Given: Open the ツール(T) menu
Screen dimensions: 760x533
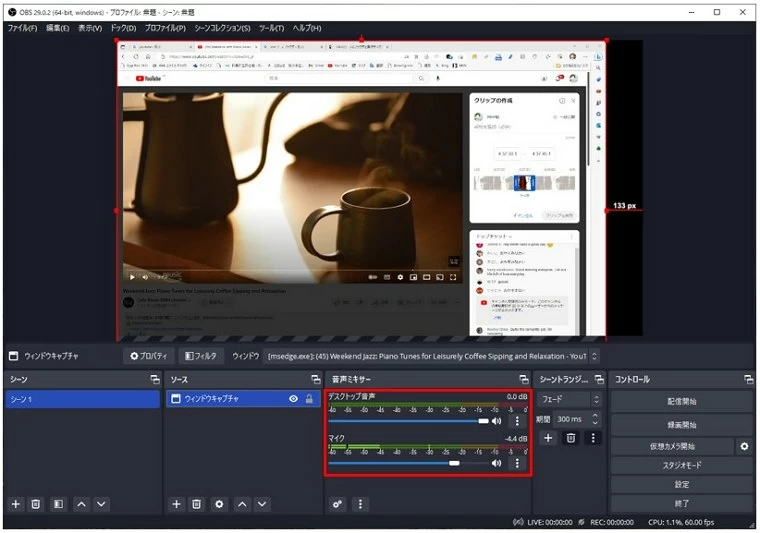Looking at the screenshot, I should (271, 28).
